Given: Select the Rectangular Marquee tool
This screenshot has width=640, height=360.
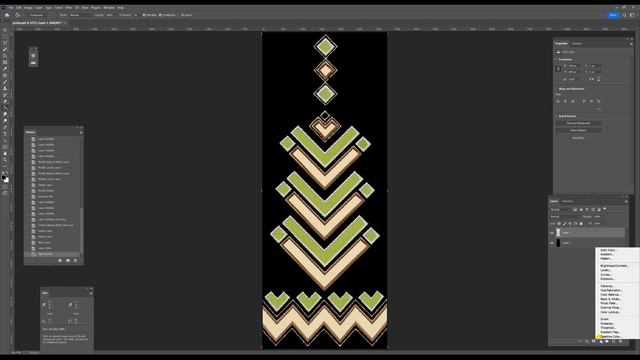Looking at the screenshot, I should click(x=5, y=36).
